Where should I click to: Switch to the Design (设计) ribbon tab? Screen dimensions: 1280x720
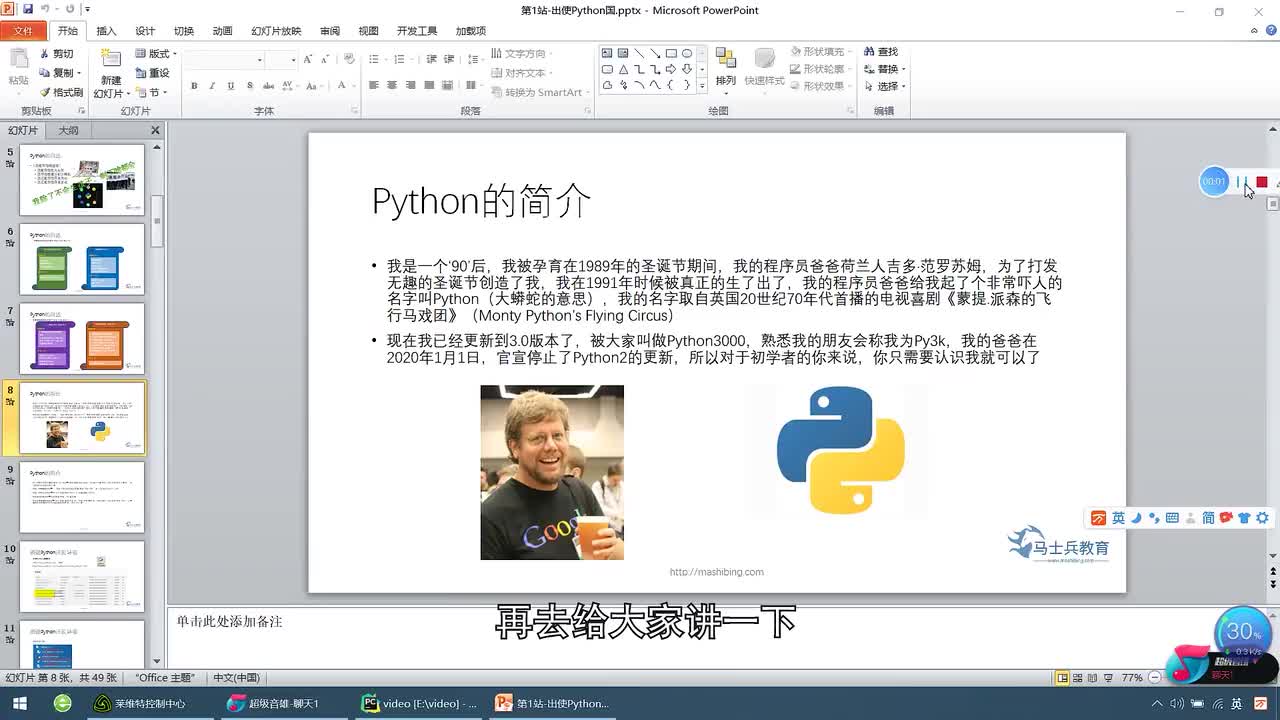click(x=145, y=31)
